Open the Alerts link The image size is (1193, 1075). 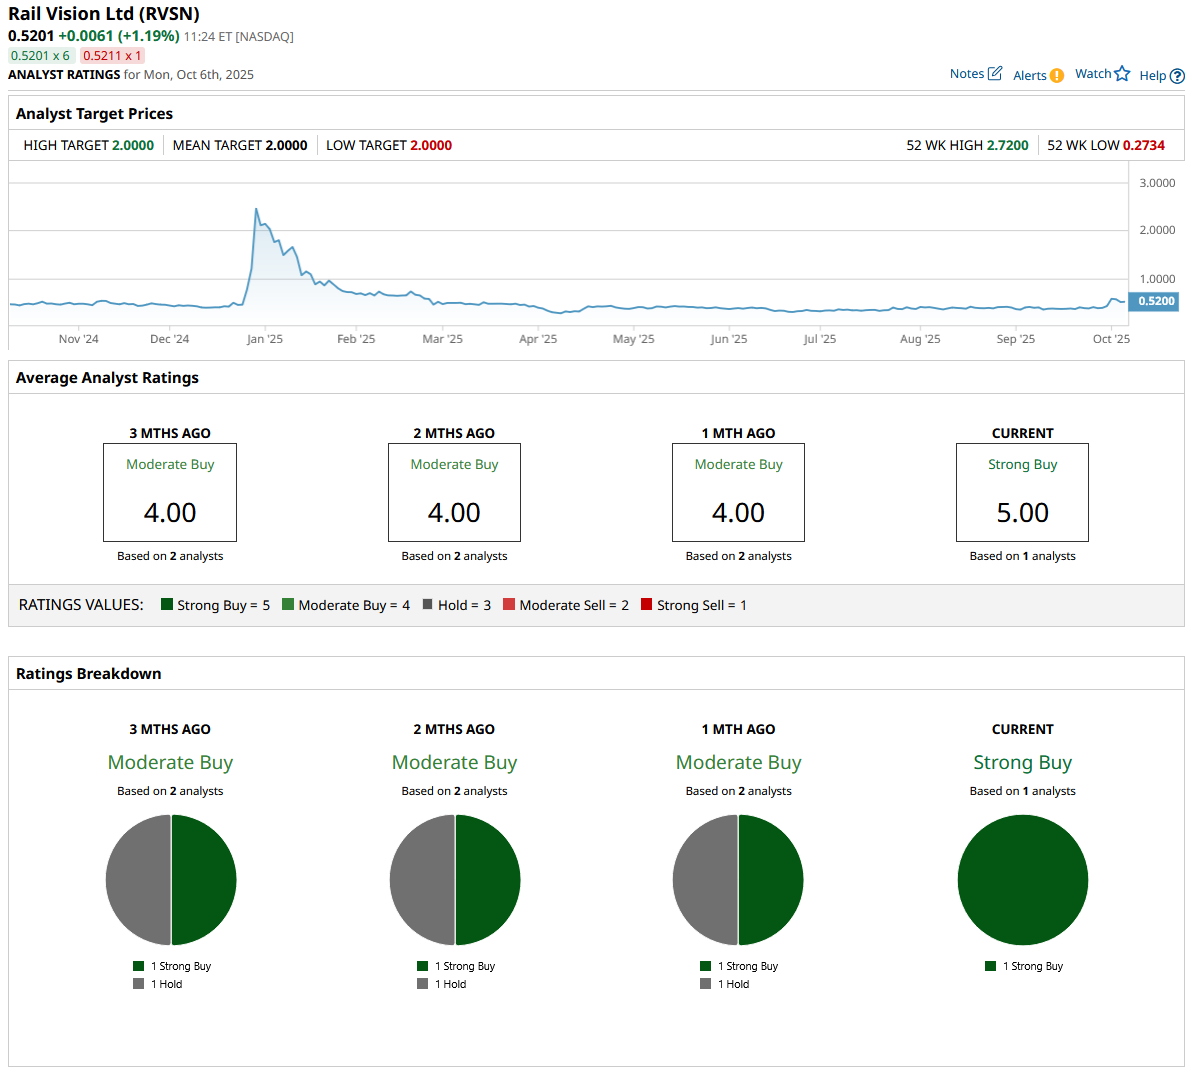(x=1029, y=76)
